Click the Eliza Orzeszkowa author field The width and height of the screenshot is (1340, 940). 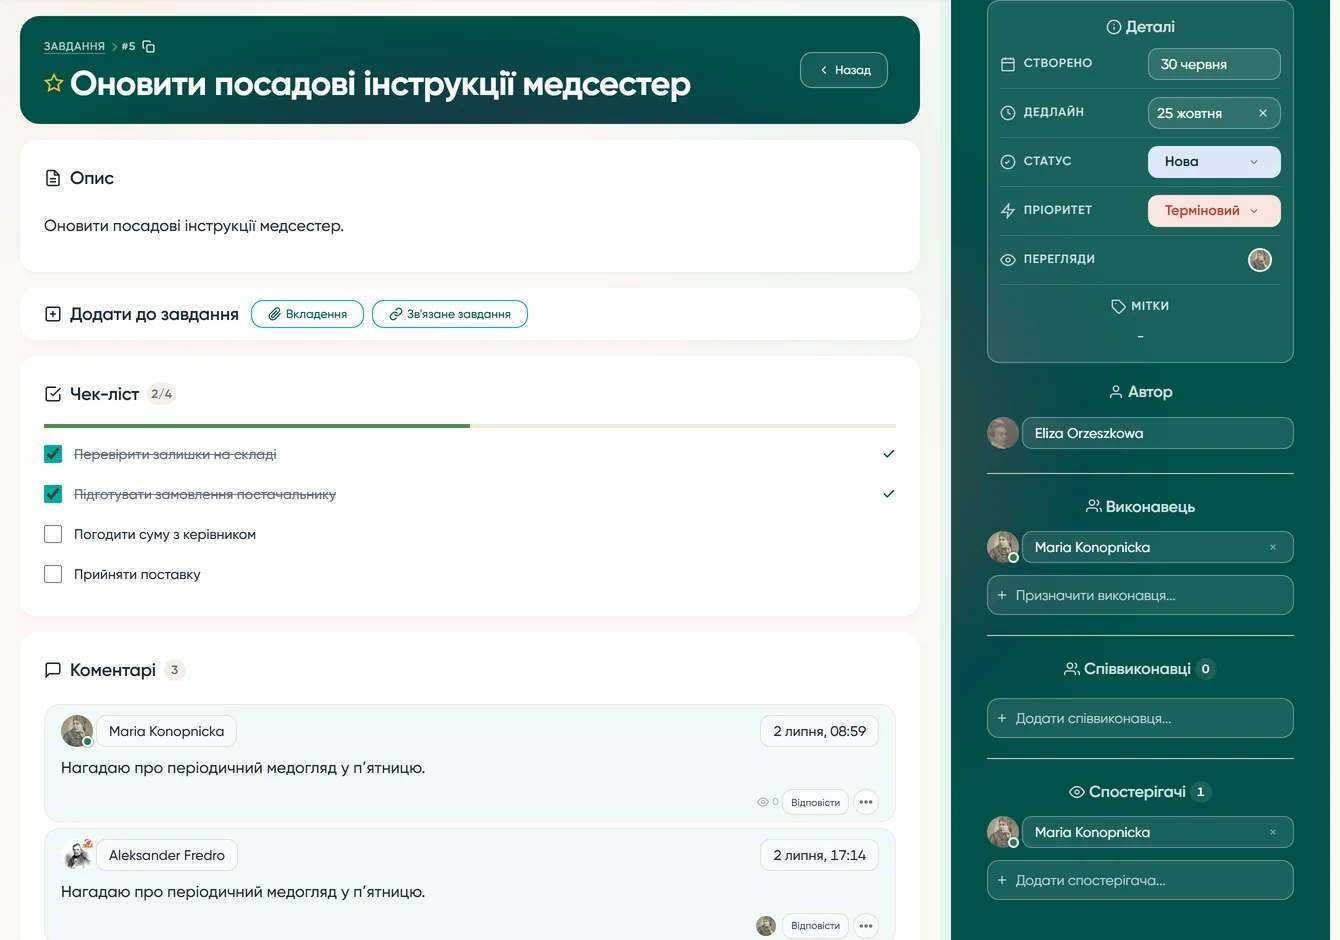tap(1158, 433)
